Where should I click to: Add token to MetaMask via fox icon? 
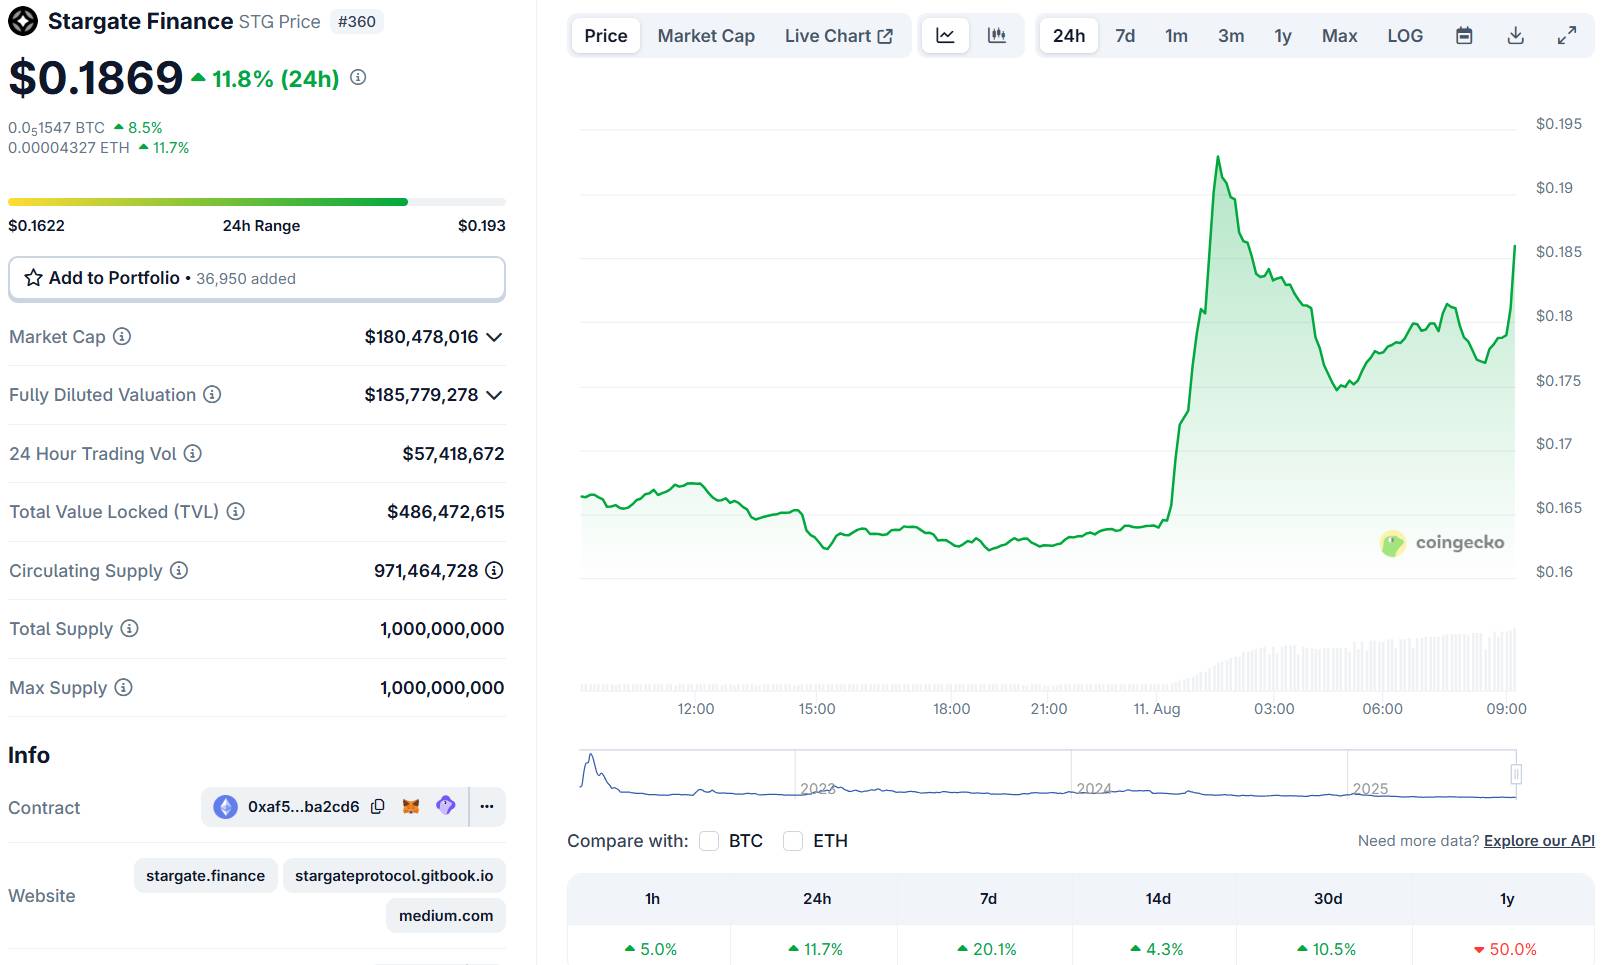point(411,806)
